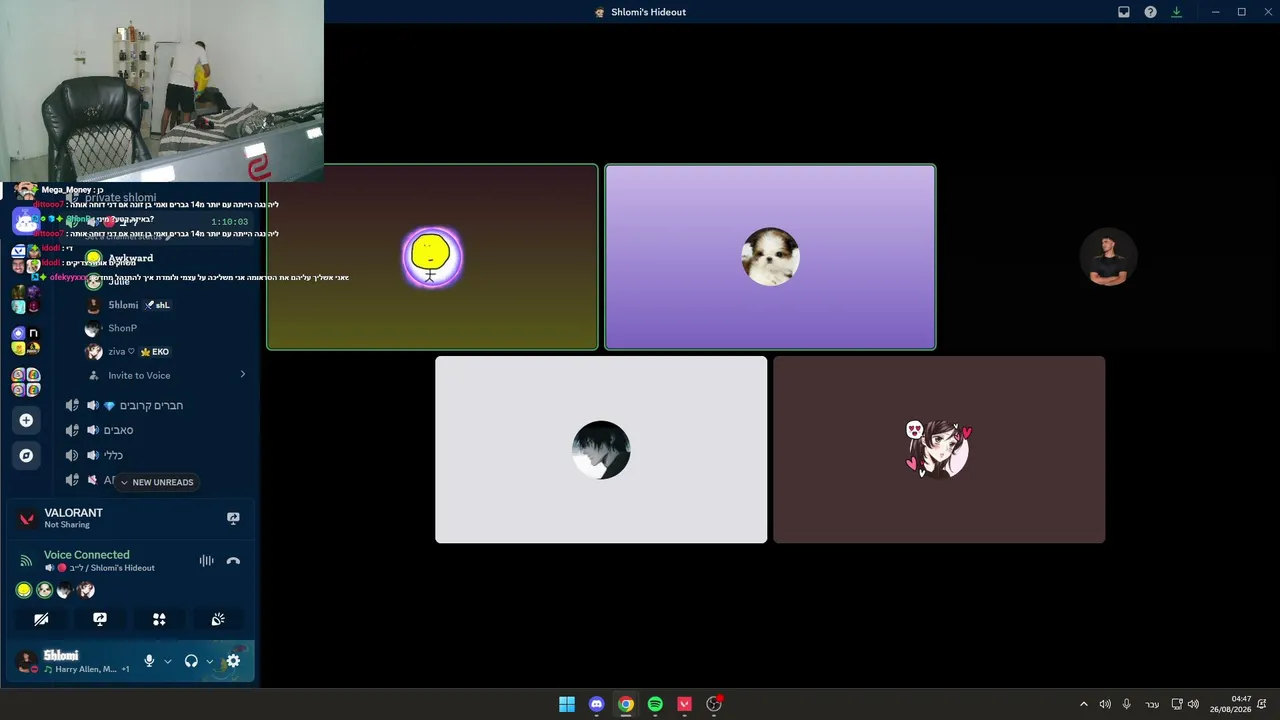Open the soundboard button
Image resolution: width=1280 pixels, height=720 pixels.
[218, 619]
